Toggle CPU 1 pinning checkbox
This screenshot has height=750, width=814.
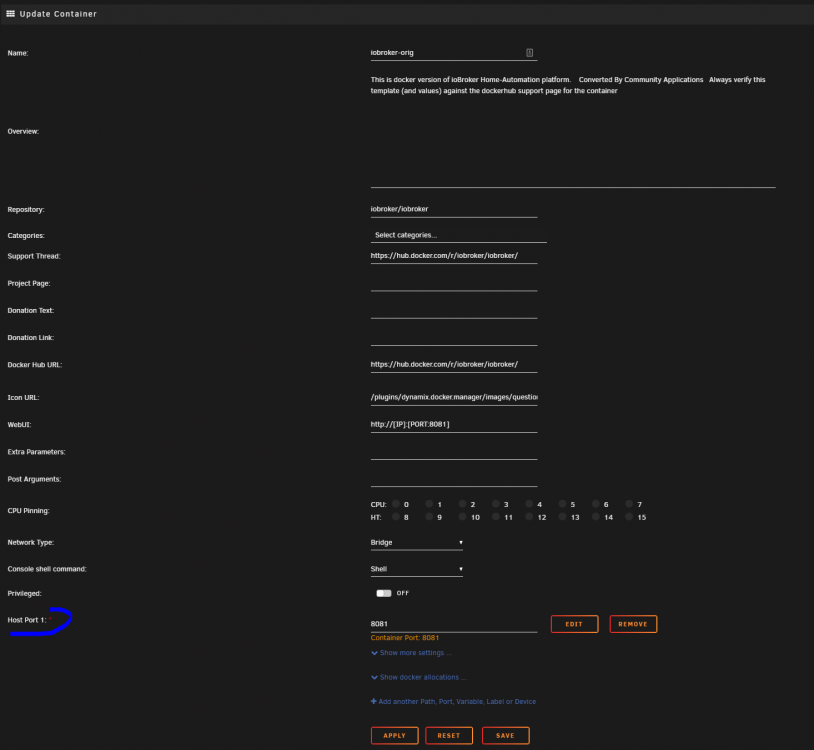pos(429,504)
